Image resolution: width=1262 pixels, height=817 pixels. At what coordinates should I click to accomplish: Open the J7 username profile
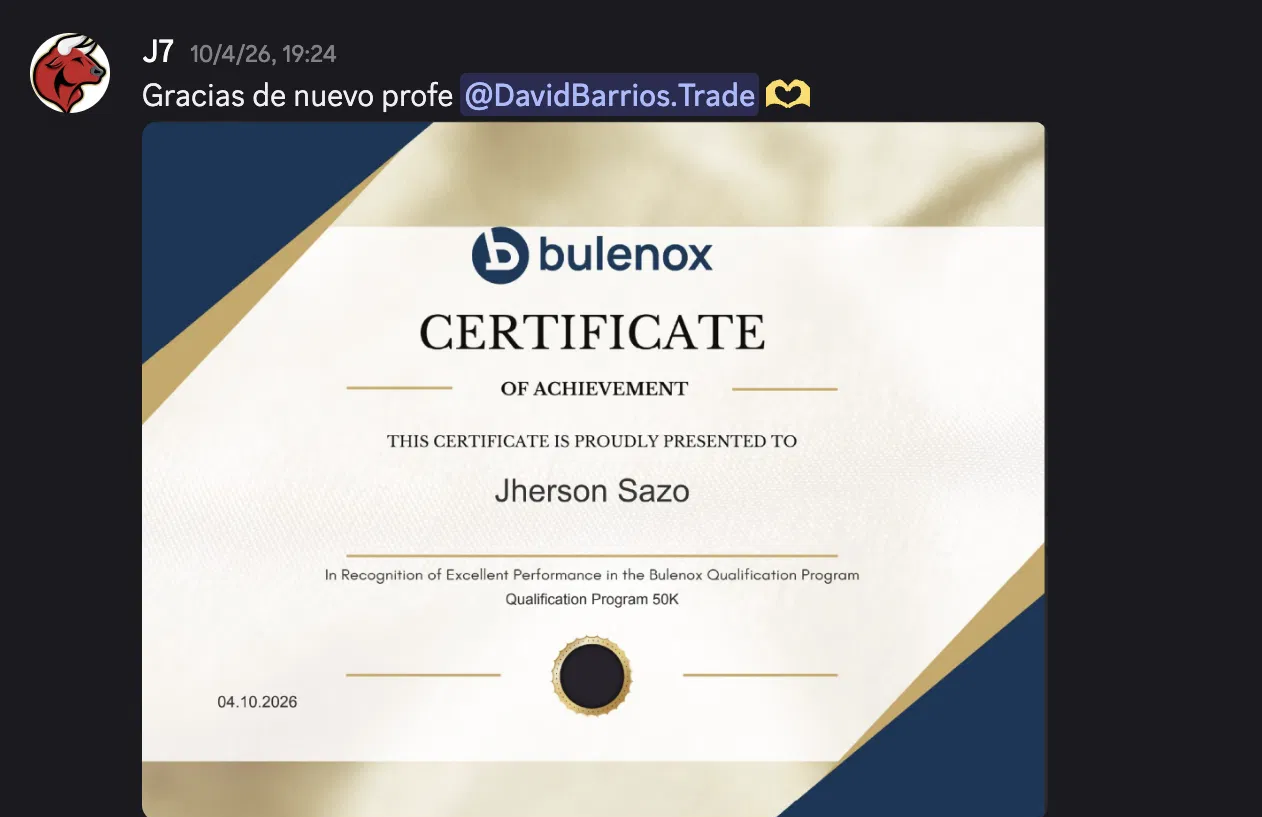[x=158, y=53]
